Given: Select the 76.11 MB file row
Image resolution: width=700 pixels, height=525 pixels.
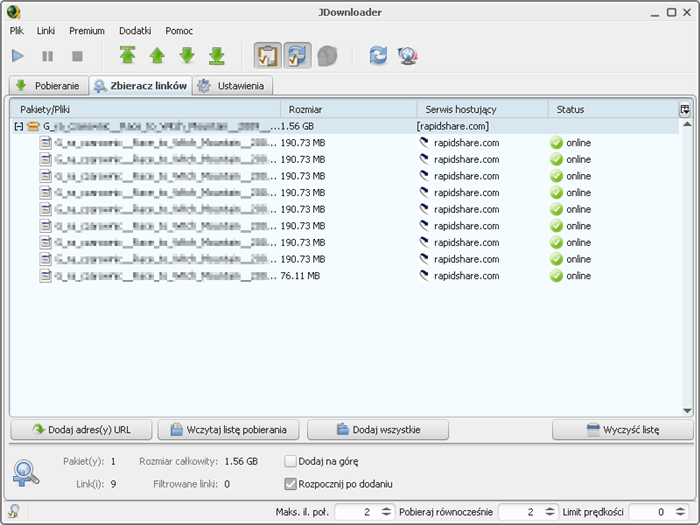Looking at the screenshot, I should click(x=345, y=276).
